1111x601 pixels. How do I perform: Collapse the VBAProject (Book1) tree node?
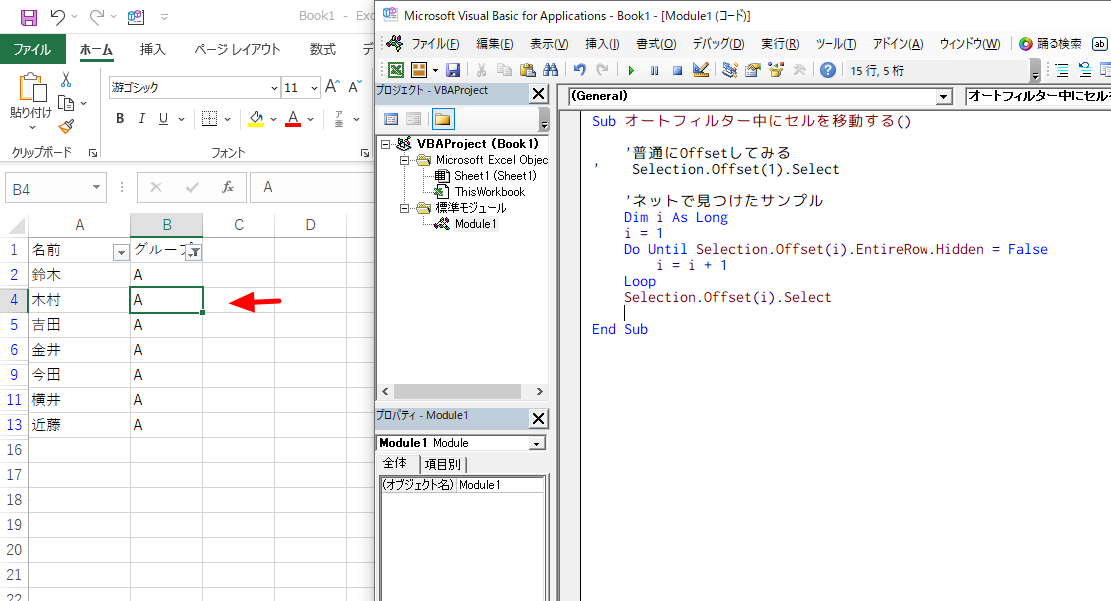click(x=385, y=144)
